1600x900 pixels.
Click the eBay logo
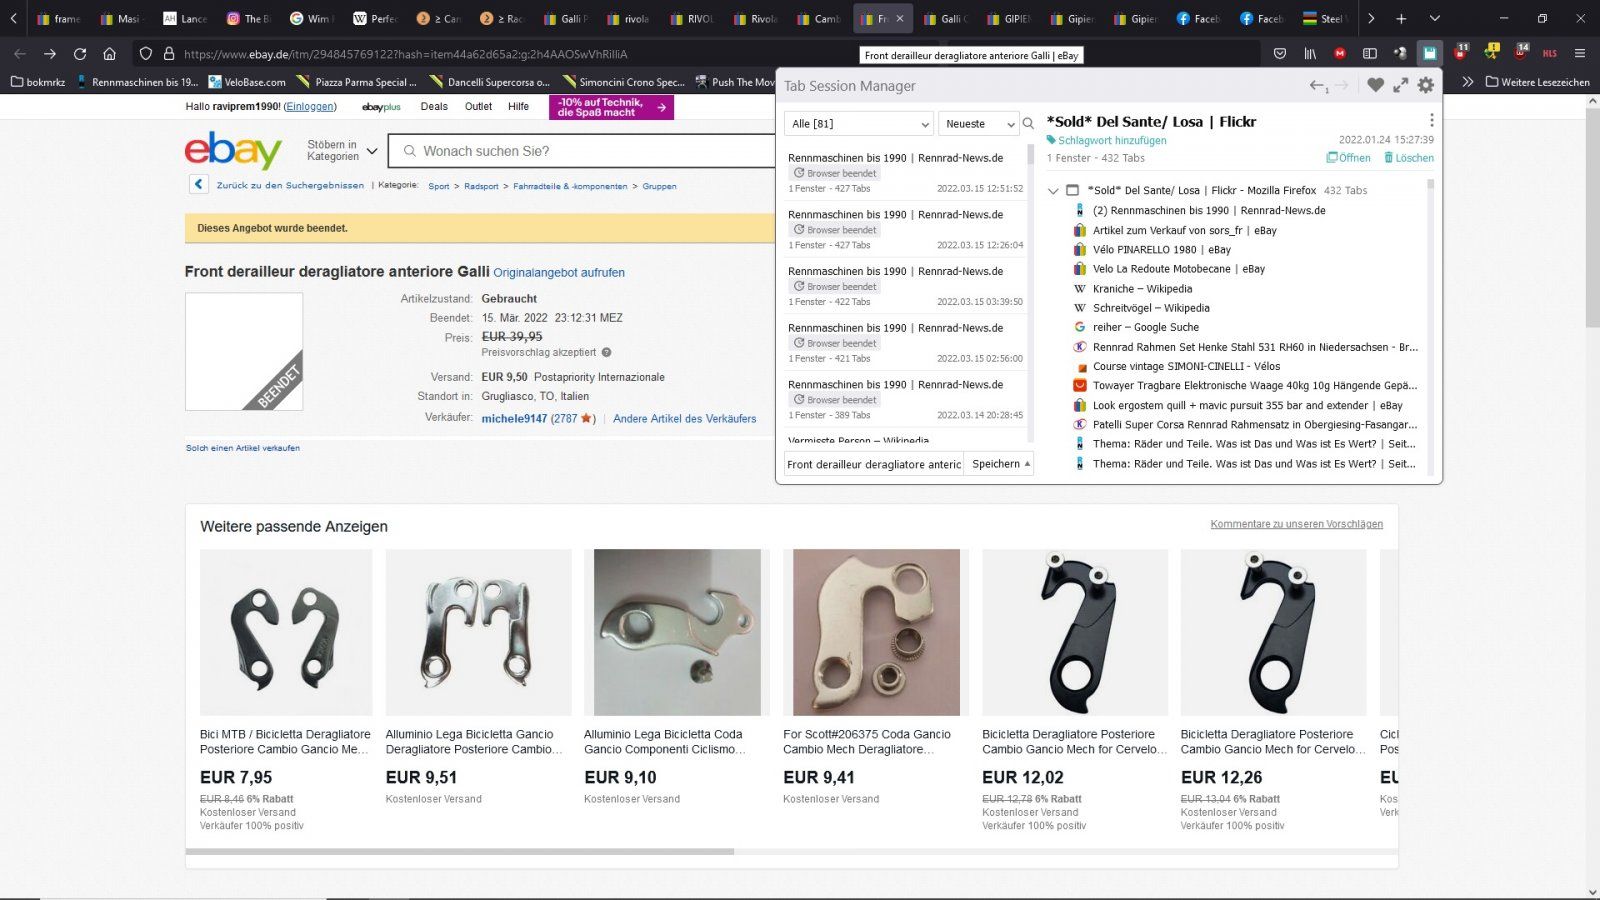click(x=233, y=151)
